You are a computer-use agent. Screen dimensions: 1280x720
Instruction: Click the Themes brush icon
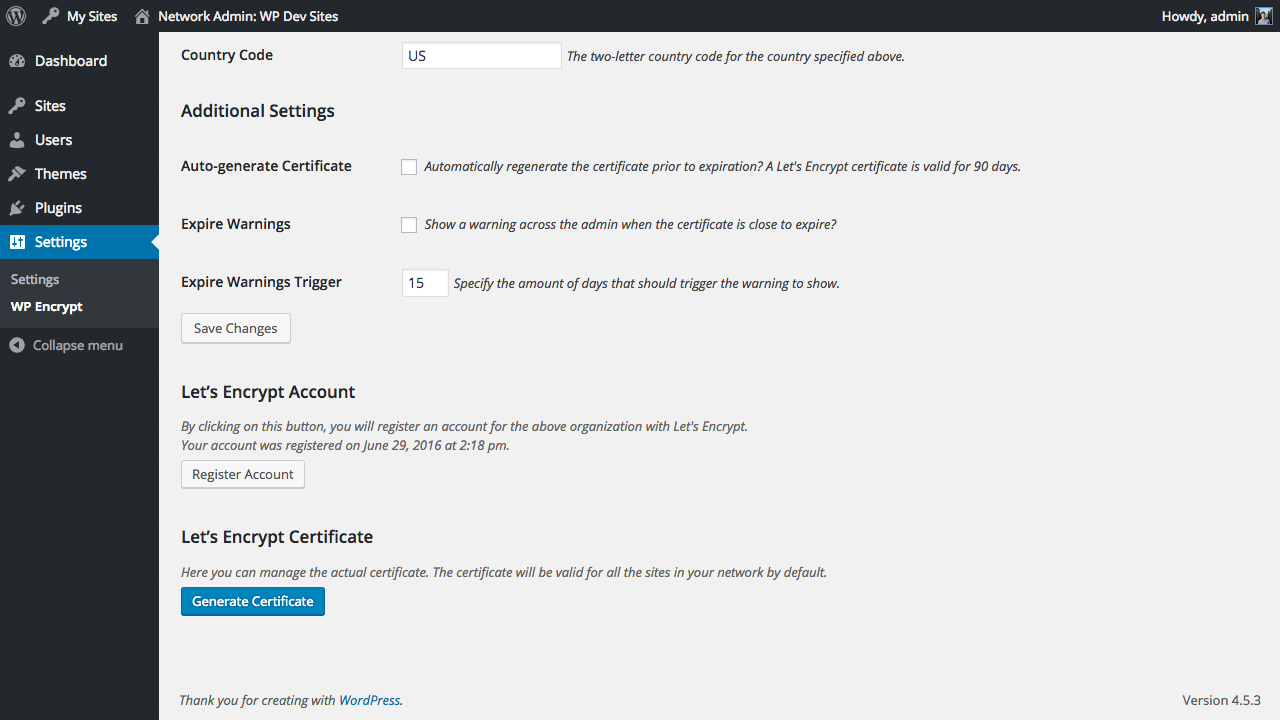pyautogui.click(x=17, y=174)
